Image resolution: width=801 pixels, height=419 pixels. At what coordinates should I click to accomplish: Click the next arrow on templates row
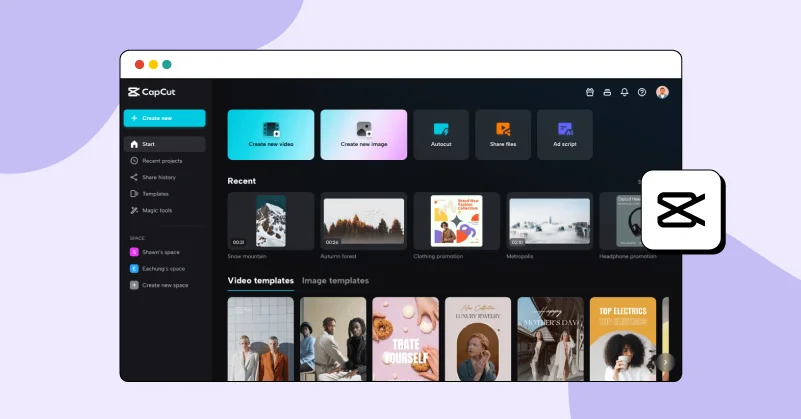click(x=666, y=362)
